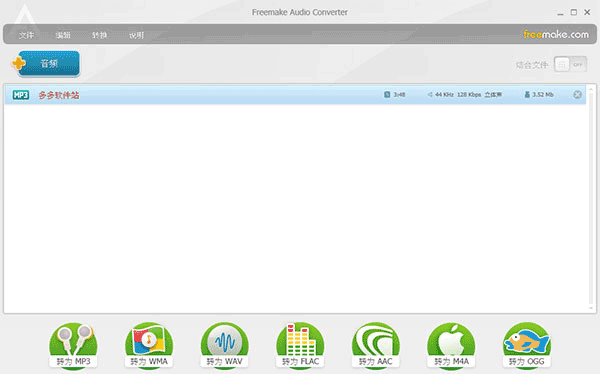Click the 3:48 duration value
Screen dimensions: 600x374
(399, 95)
